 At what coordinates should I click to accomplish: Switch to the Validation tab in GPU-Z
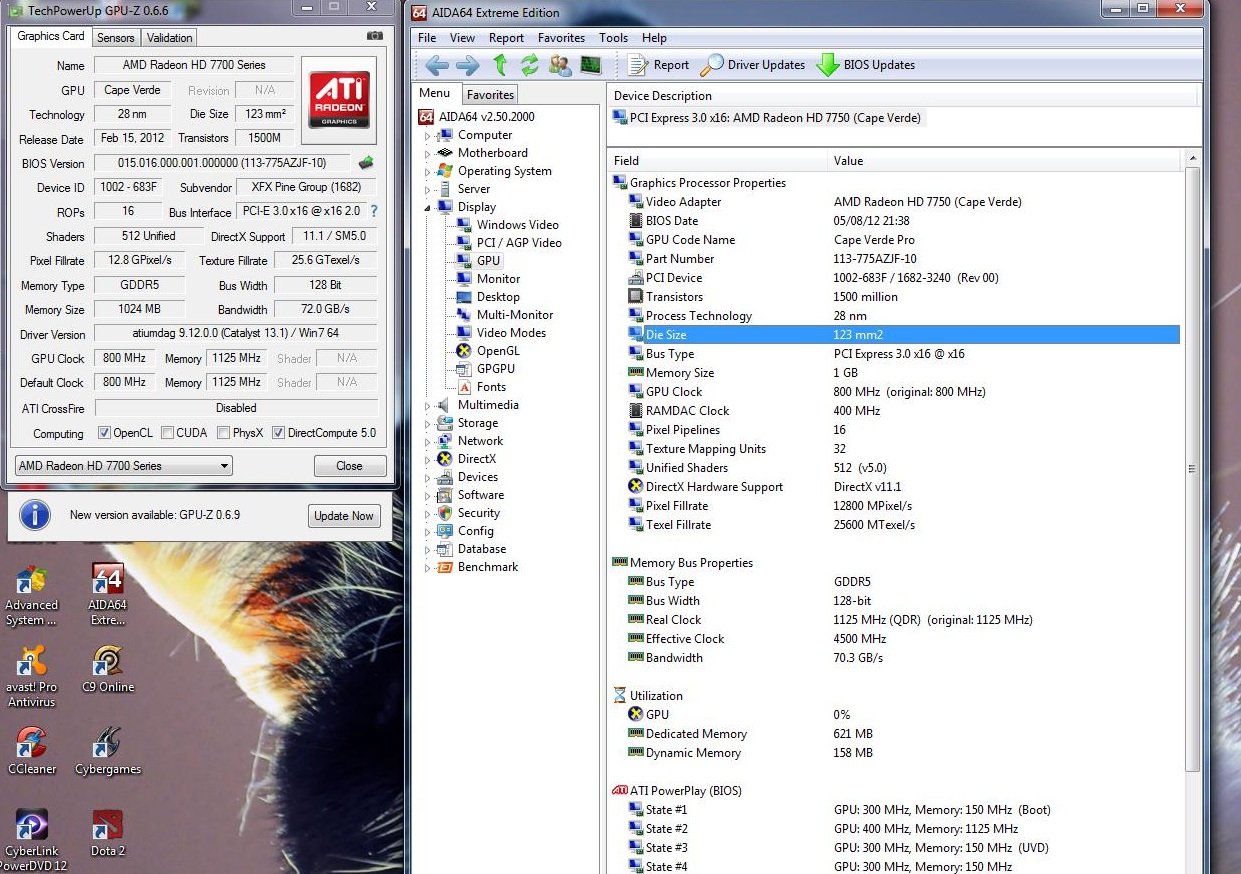[169, 38]
